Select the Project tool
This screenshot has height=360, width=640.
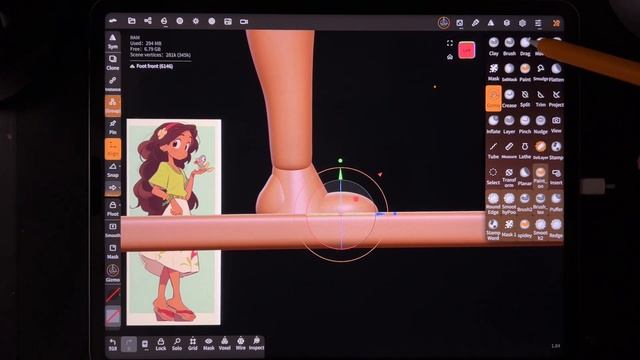pyautogui.click(x=556, y=98)
